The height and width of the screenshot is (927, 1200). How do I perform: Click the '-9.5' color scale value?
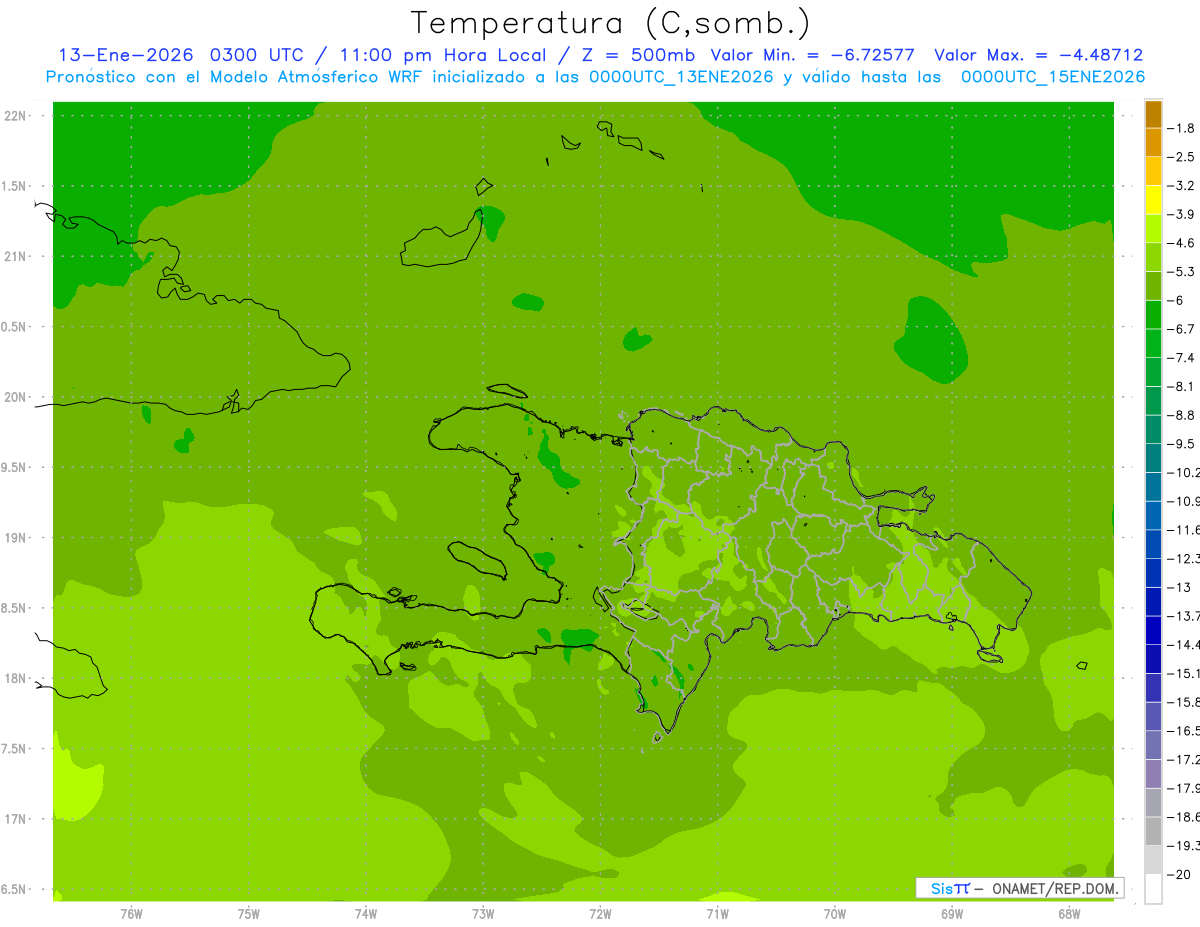coord(1182,444)
